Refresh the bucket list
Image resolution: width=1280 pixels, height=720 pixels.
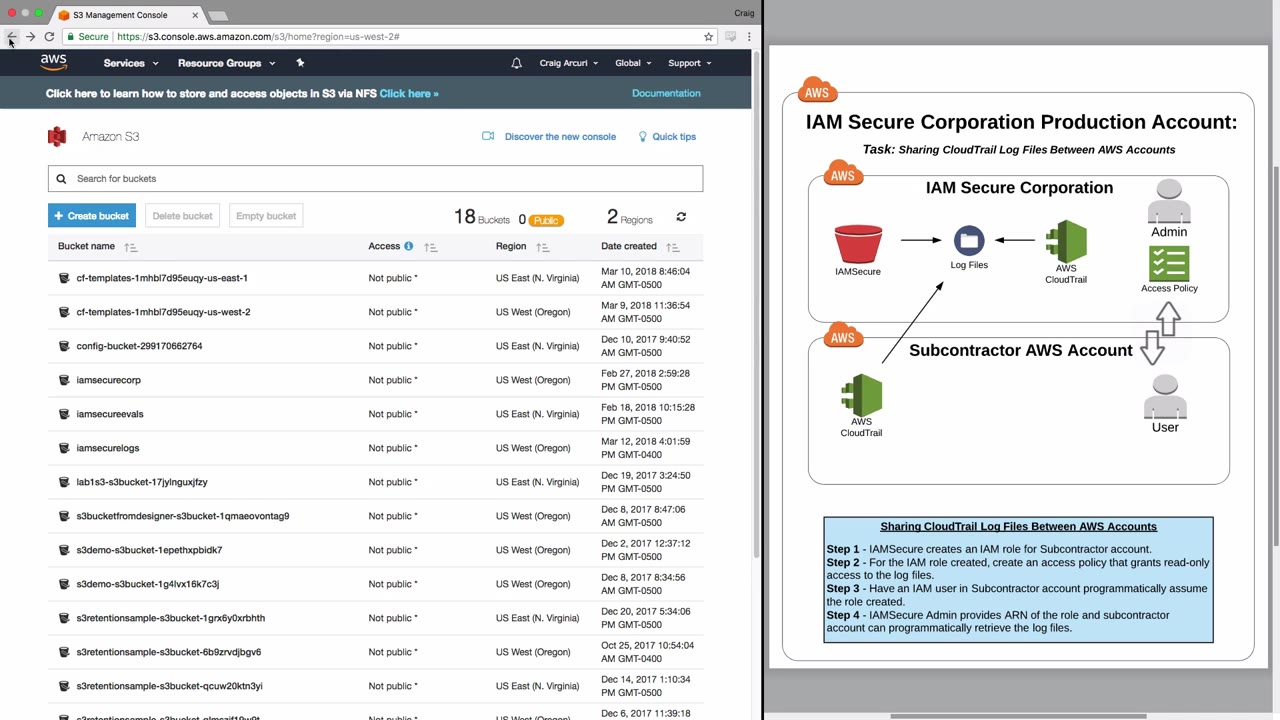click(x=681, y=217)
